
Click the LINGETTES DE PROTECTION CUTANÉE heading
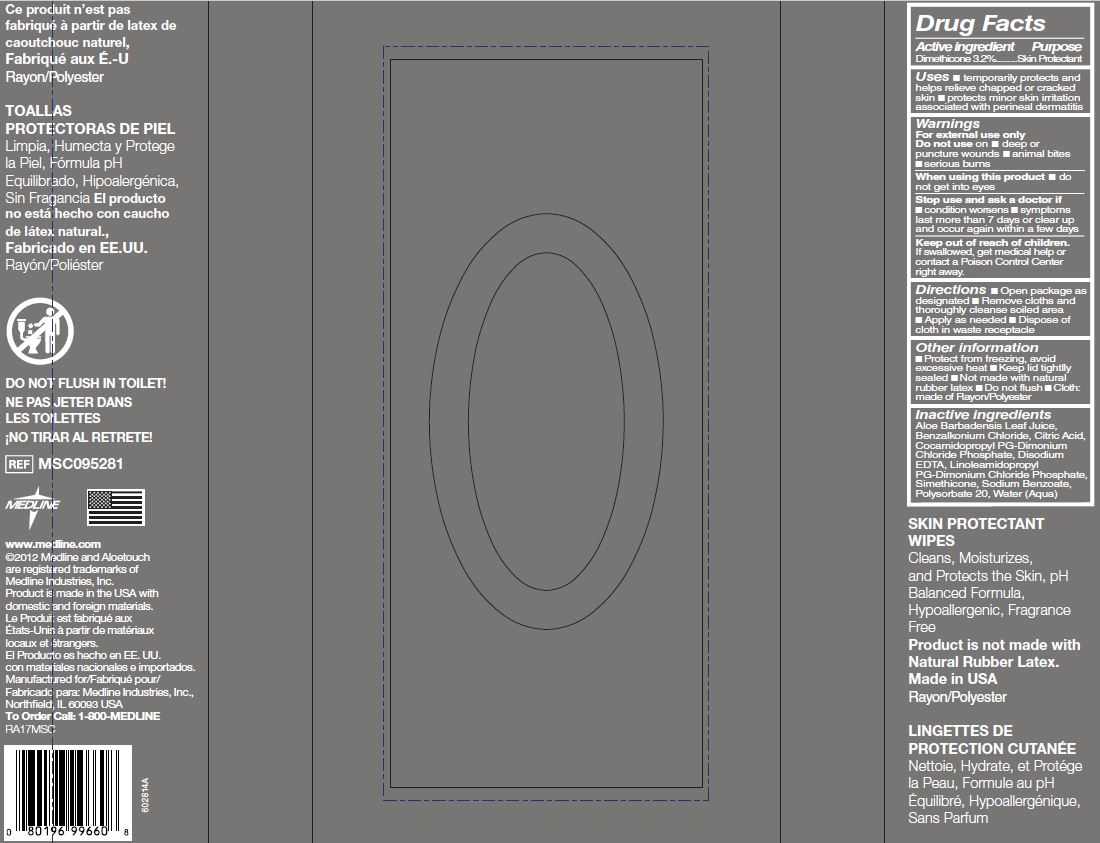pos(991,739)
